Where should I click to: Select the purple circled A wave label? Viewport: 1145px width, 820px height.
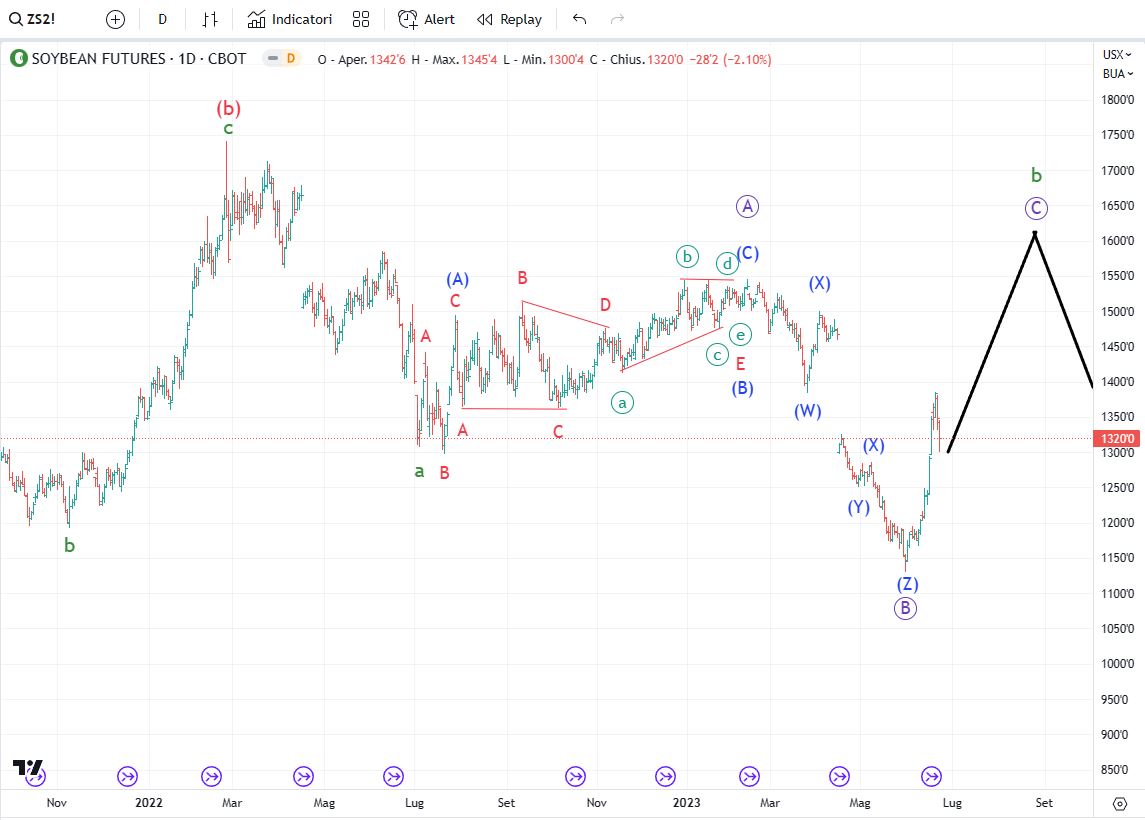[x=747, y=207]
